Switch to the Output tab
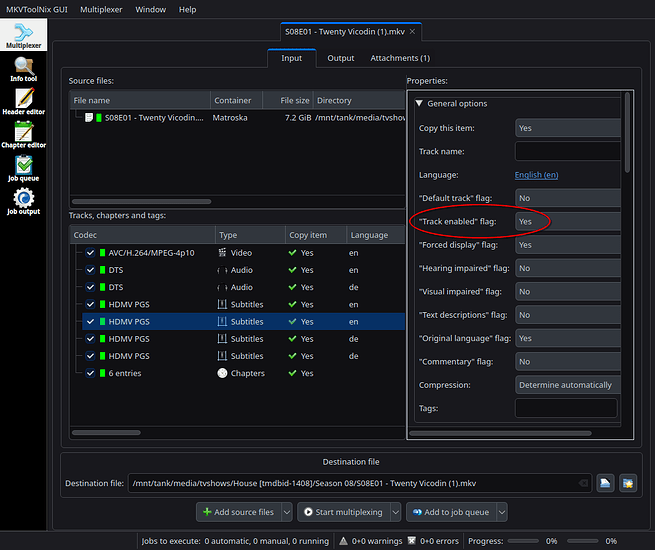Screen dimensions: 655x550 340,58
